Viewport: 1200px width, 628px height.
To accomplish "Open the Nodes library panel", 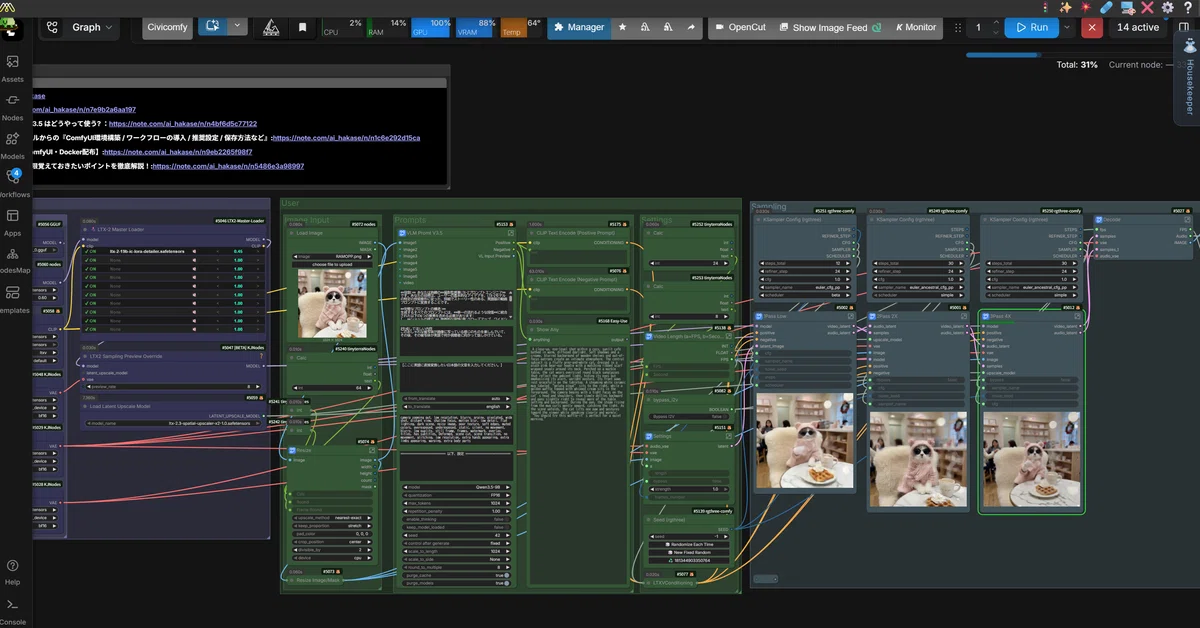I will coord(13,106).
